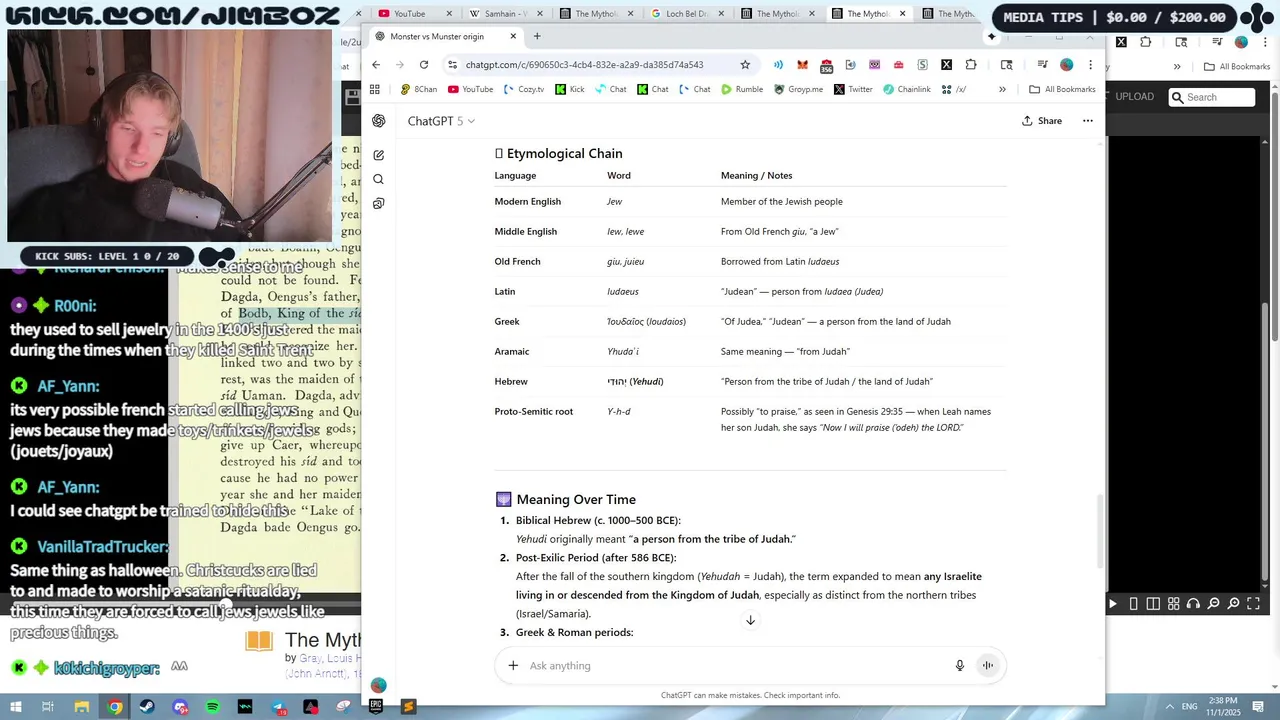Open the Kick bookmark
Image resolution: width=1280 pixels, height=720 pixels.
570,89
